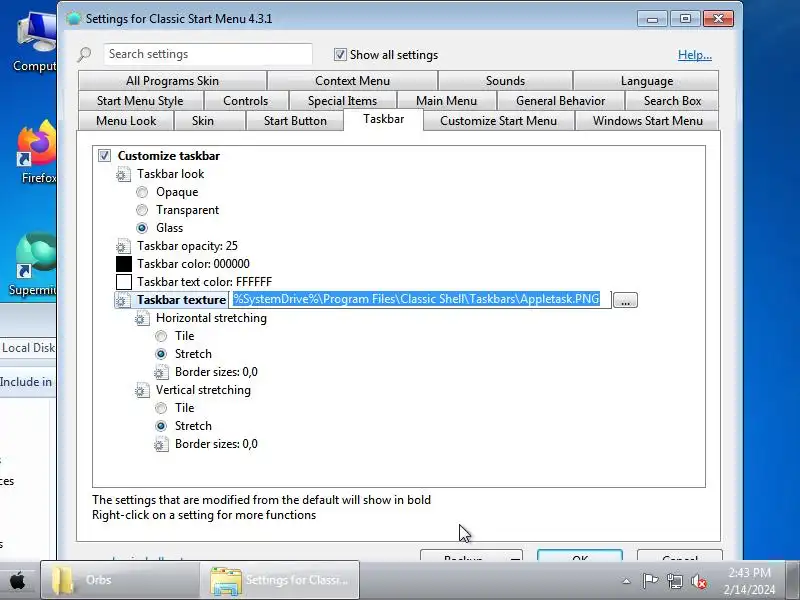Image resolution: width=800 pixels, height=600 pixels.
Task: Open the Firefox desktop shortcut
Action: point(37,152)
